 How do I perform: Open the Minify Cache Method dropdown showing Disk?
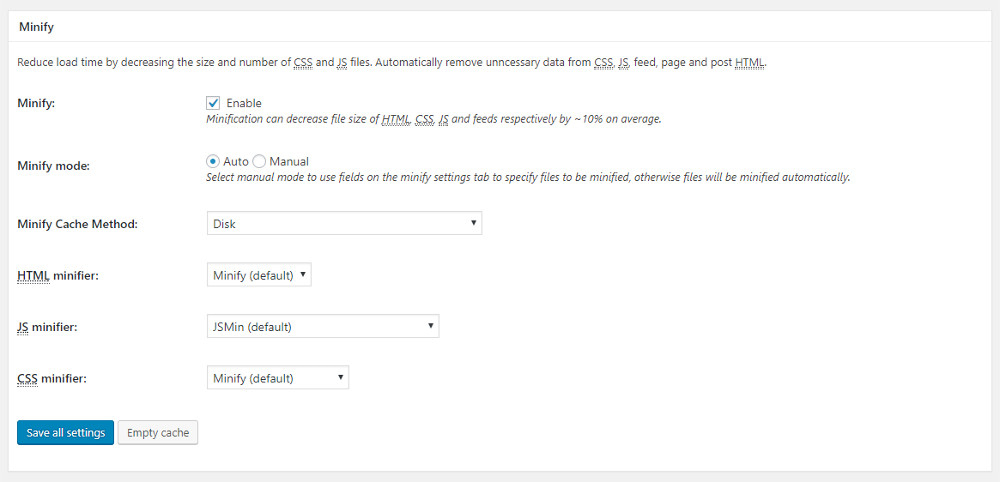[344, 224]
